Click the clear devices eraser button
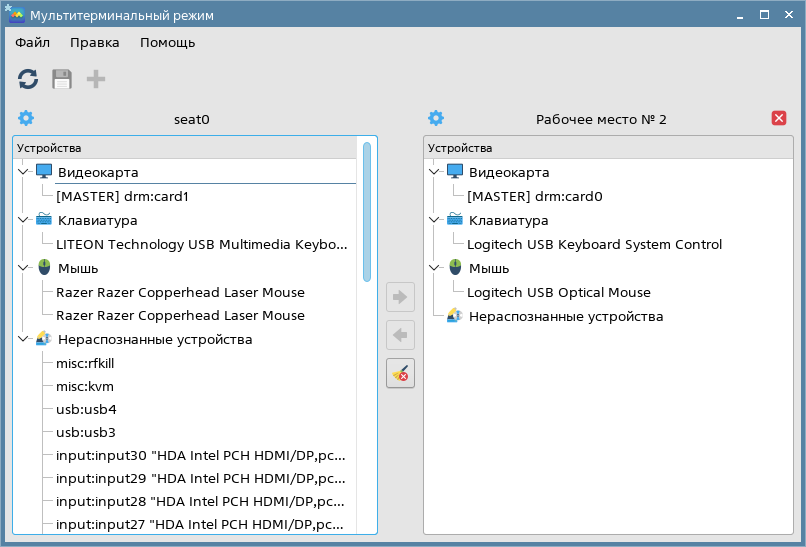806x547 pixels. tap(400, 373)
